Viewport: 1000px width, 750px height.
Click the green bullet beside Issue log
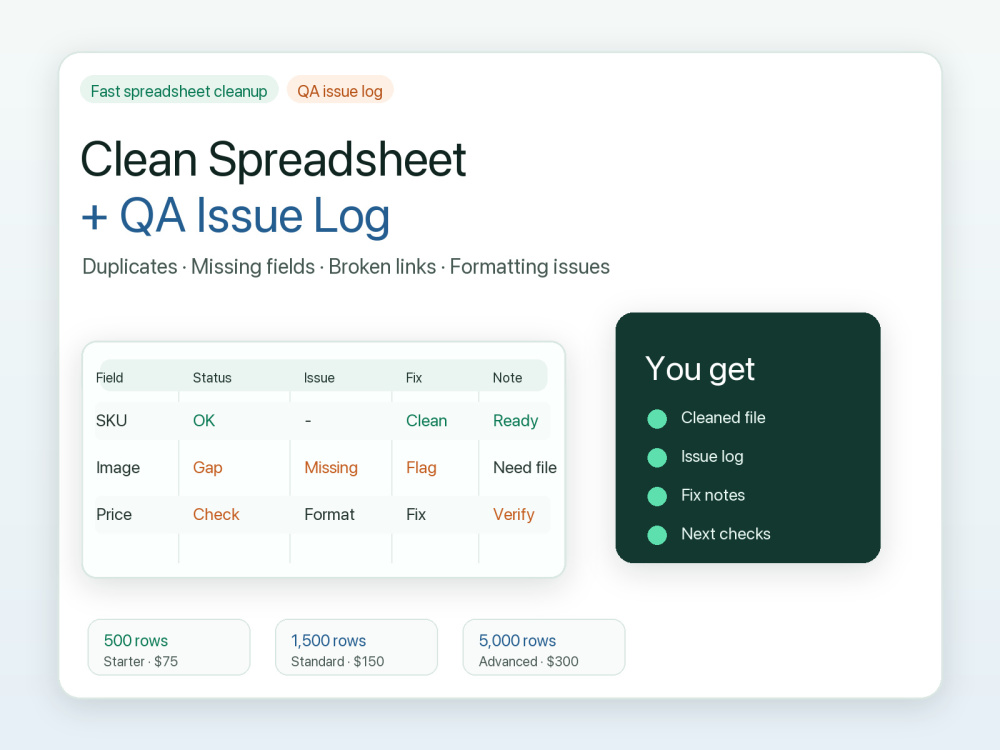pyautogui.click(x=657, y=457)
